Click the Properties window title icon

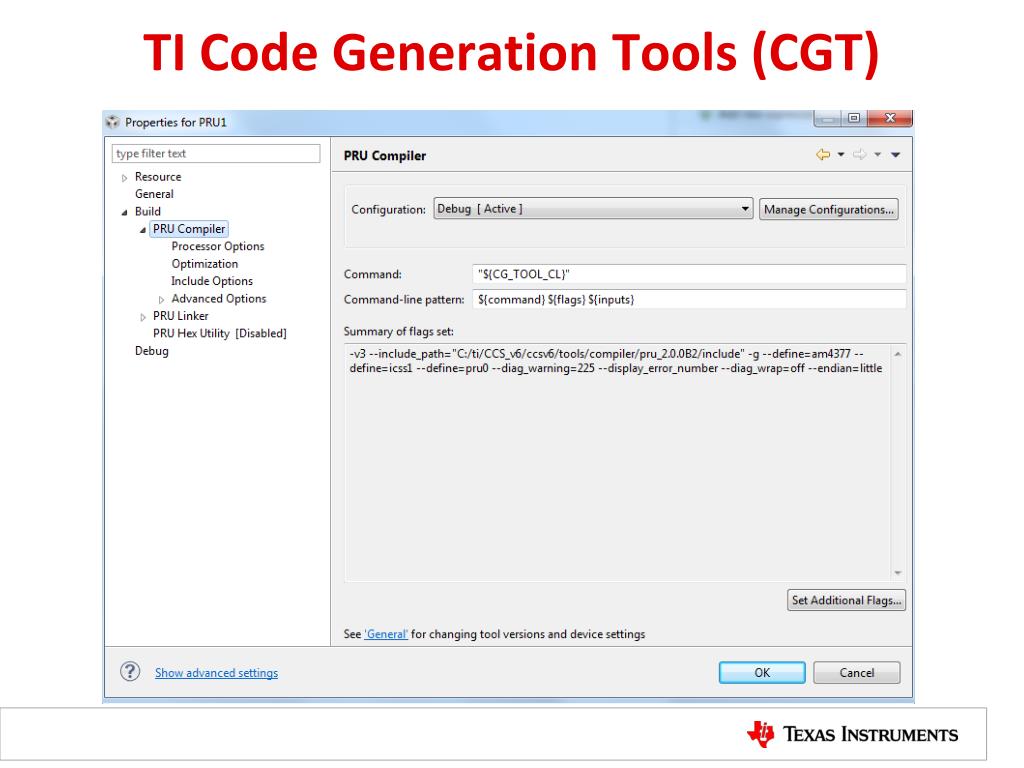pyautogui.click(x=113, y=122)
